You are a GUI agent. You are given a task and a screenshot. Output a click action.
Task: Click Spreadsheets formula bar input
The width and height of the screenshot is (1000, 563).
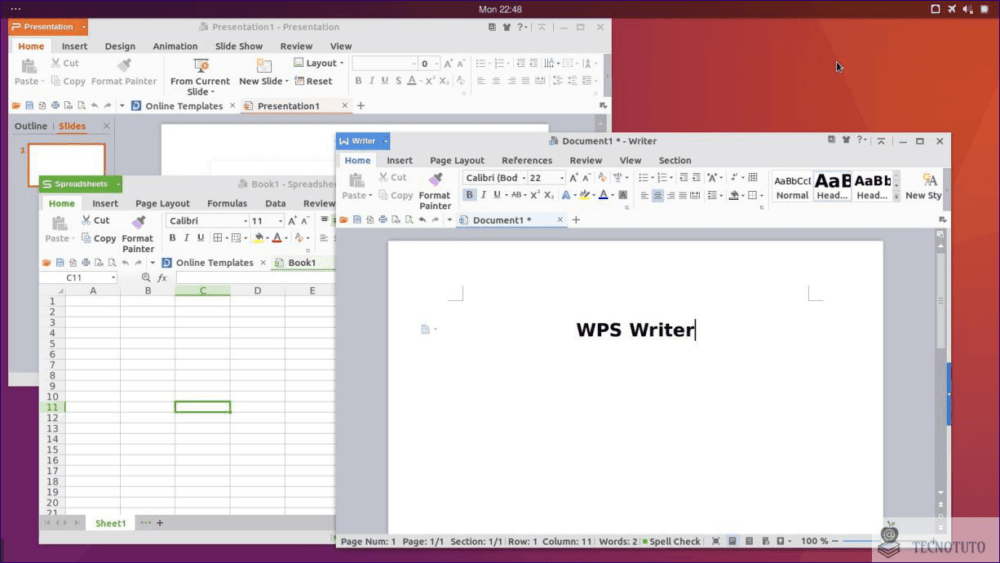coord(255,277)
